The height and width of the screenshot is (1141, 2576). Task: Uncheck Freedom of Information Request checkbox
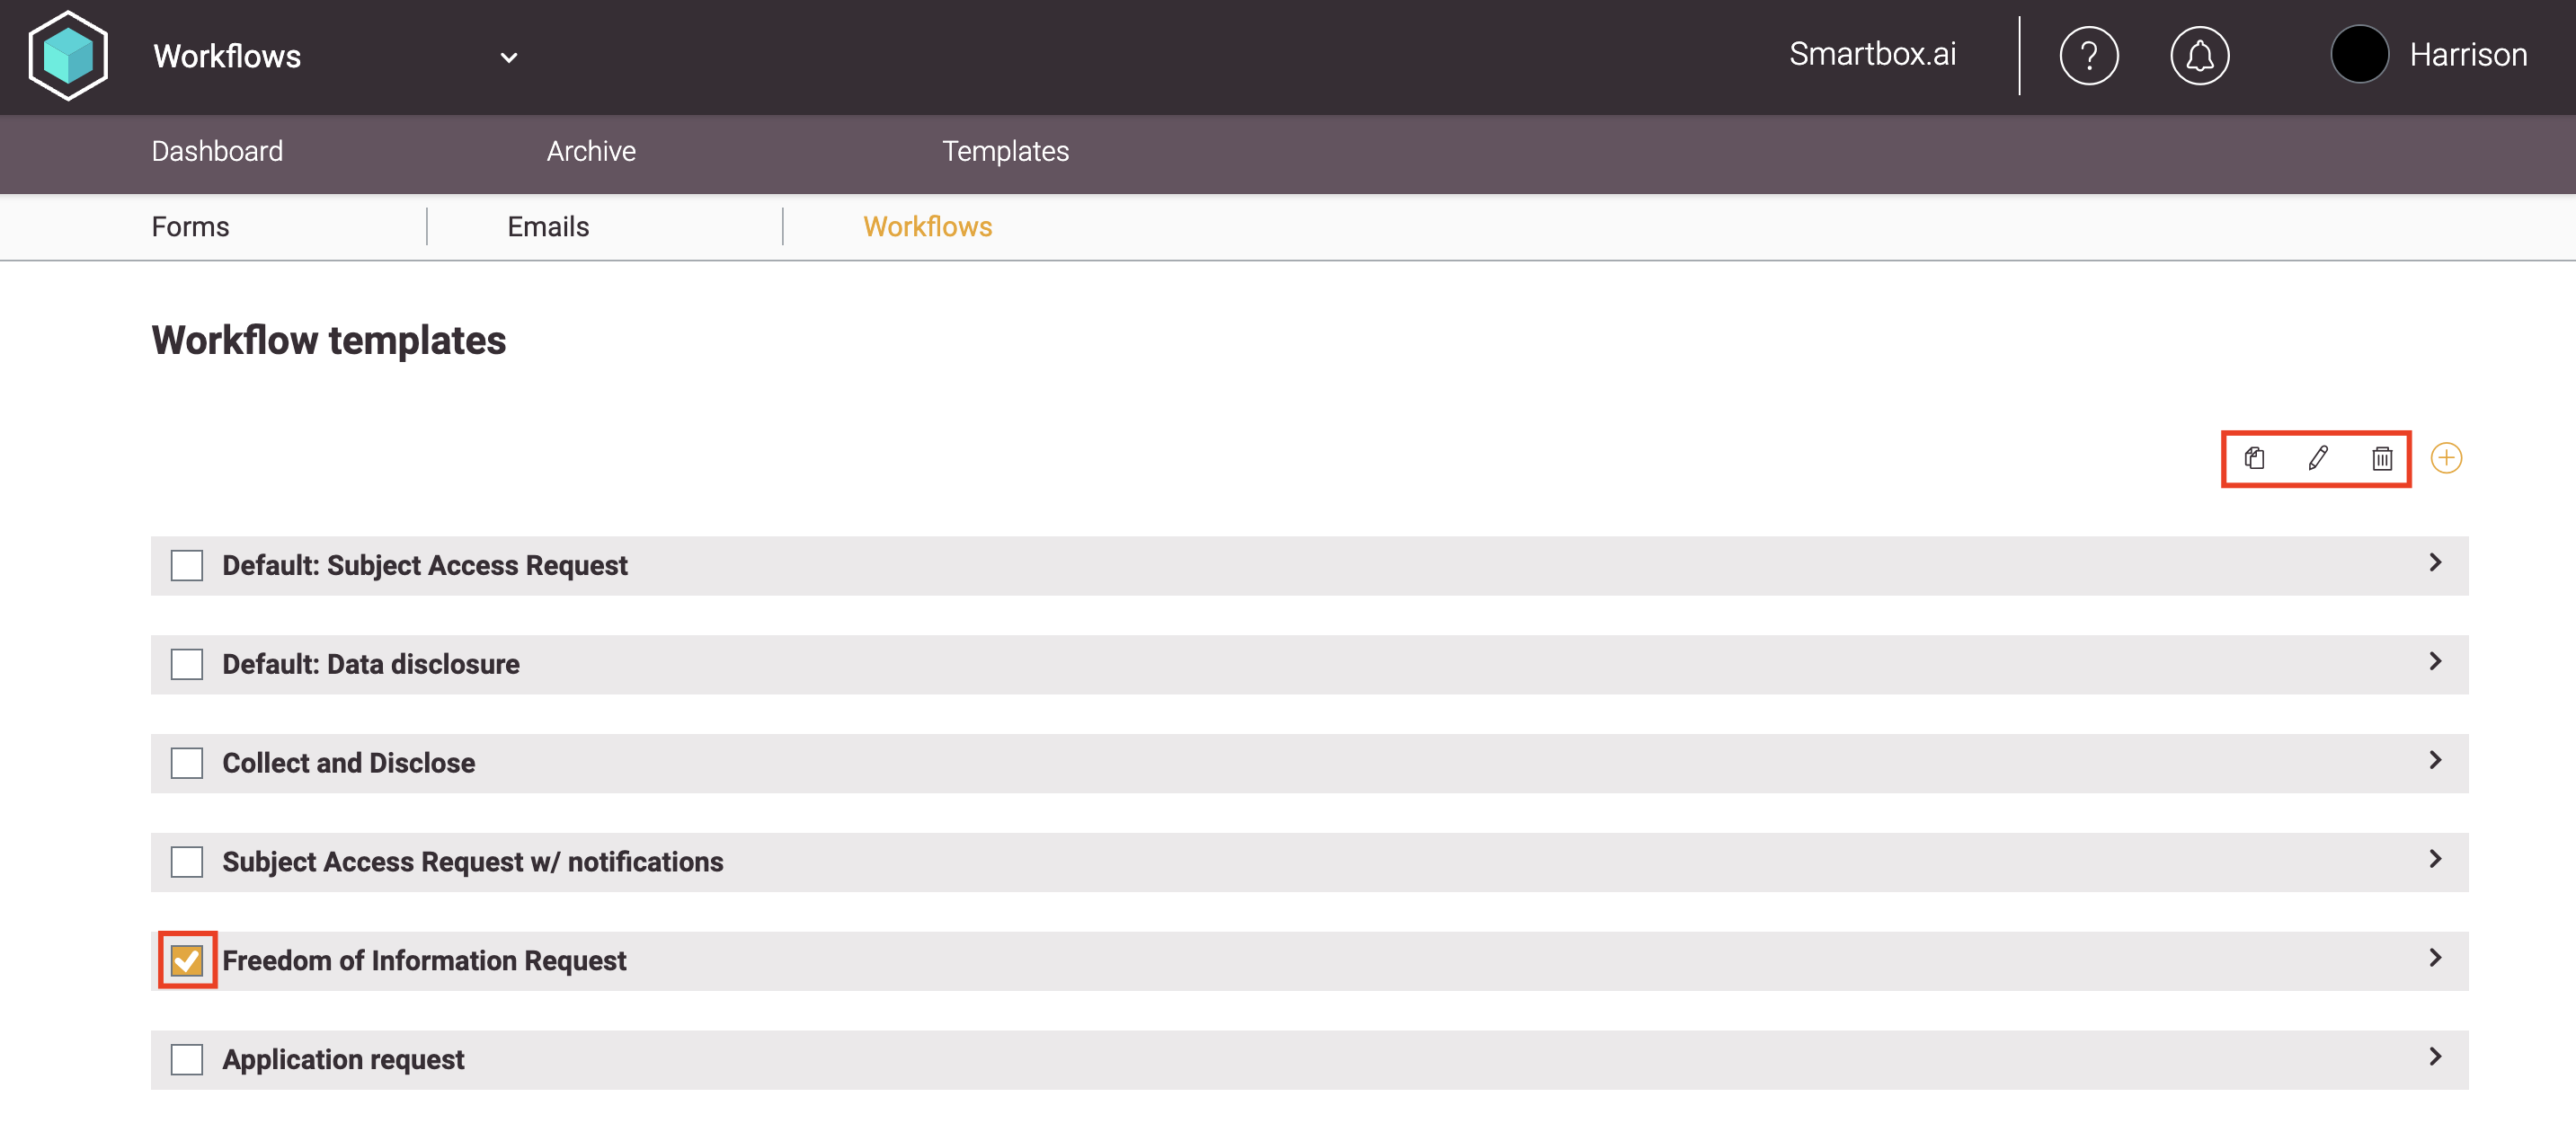click(x=187, y=960)
